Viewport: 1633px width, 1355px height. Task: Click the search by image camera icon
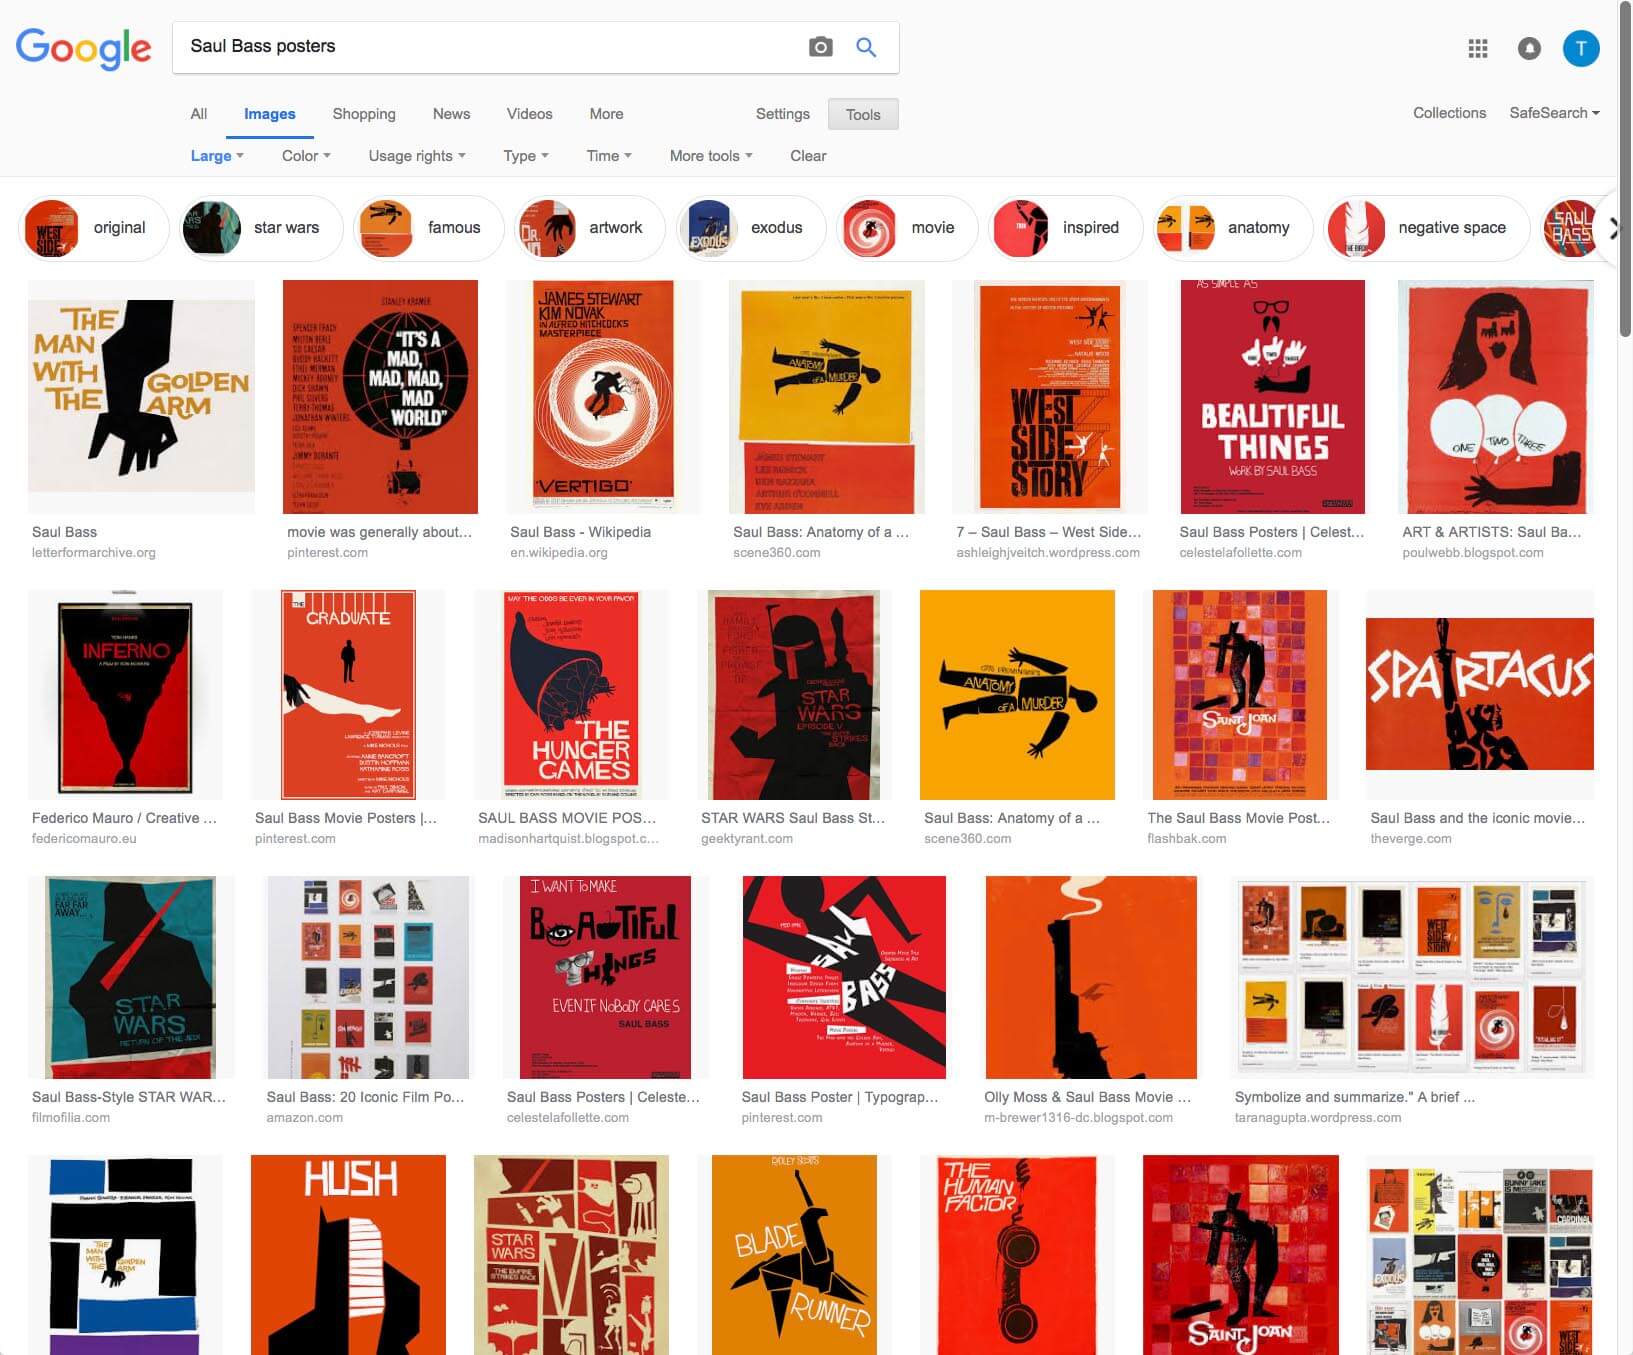[x=820, y=47]
